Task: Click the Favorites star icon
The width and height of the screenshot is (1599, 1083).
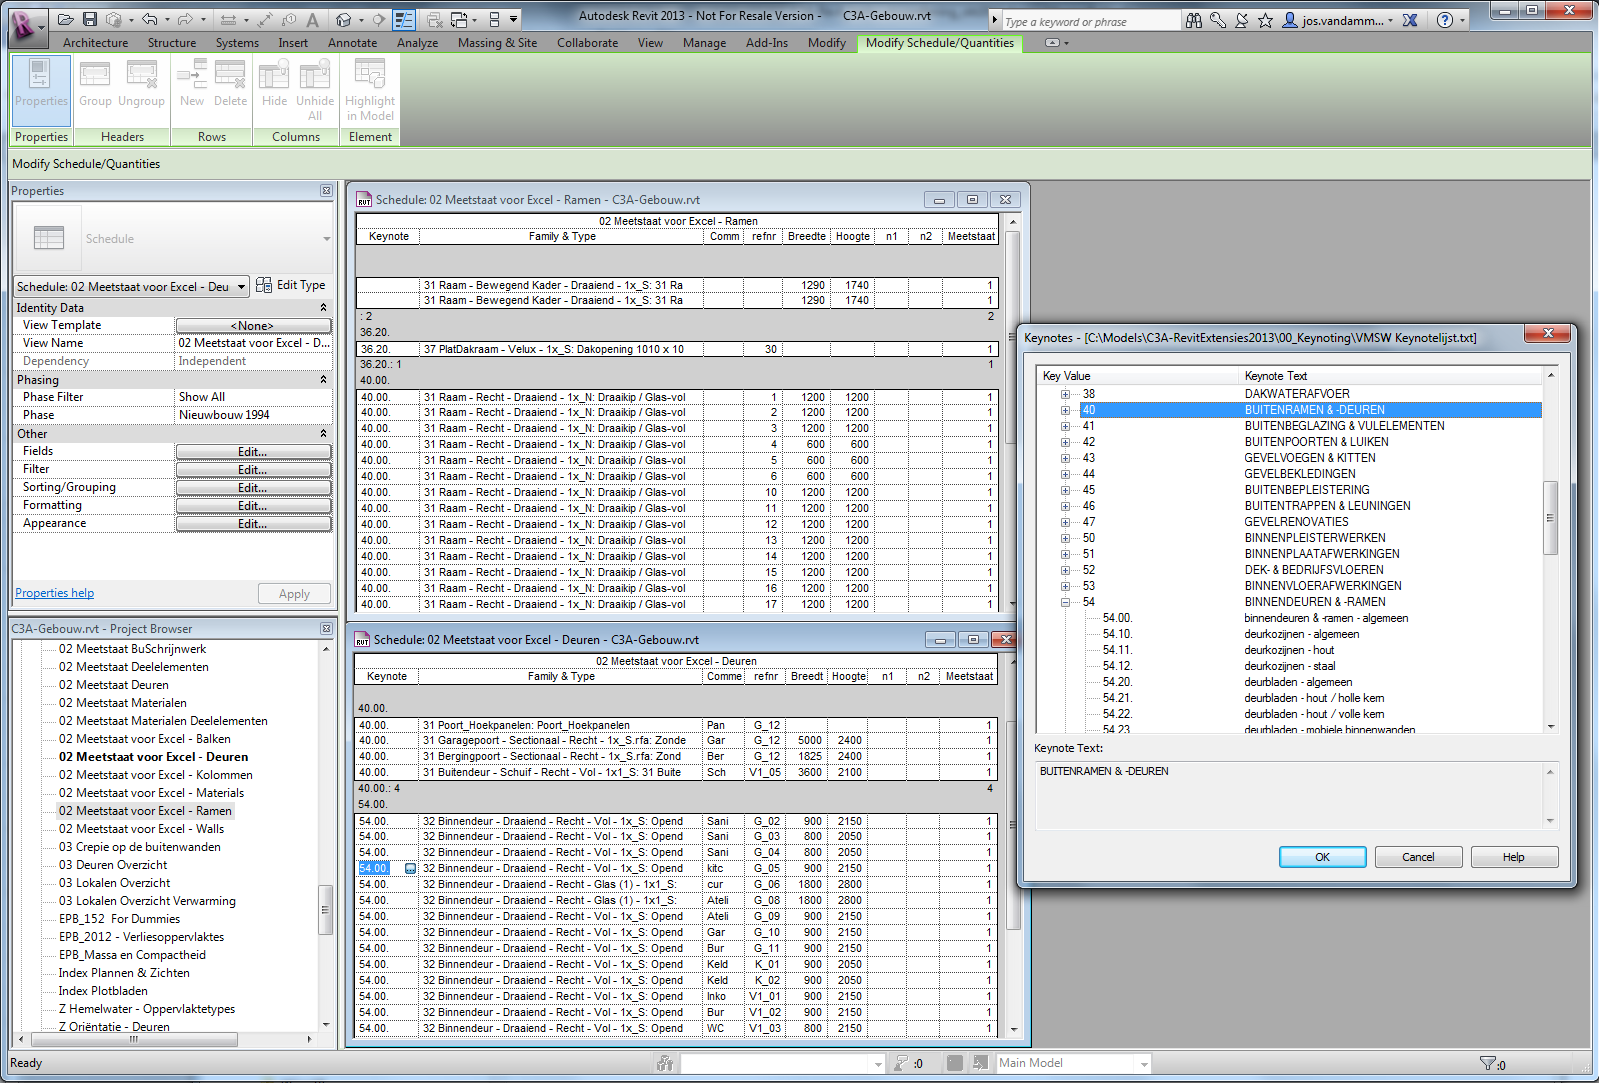Action: [1266, 20]
